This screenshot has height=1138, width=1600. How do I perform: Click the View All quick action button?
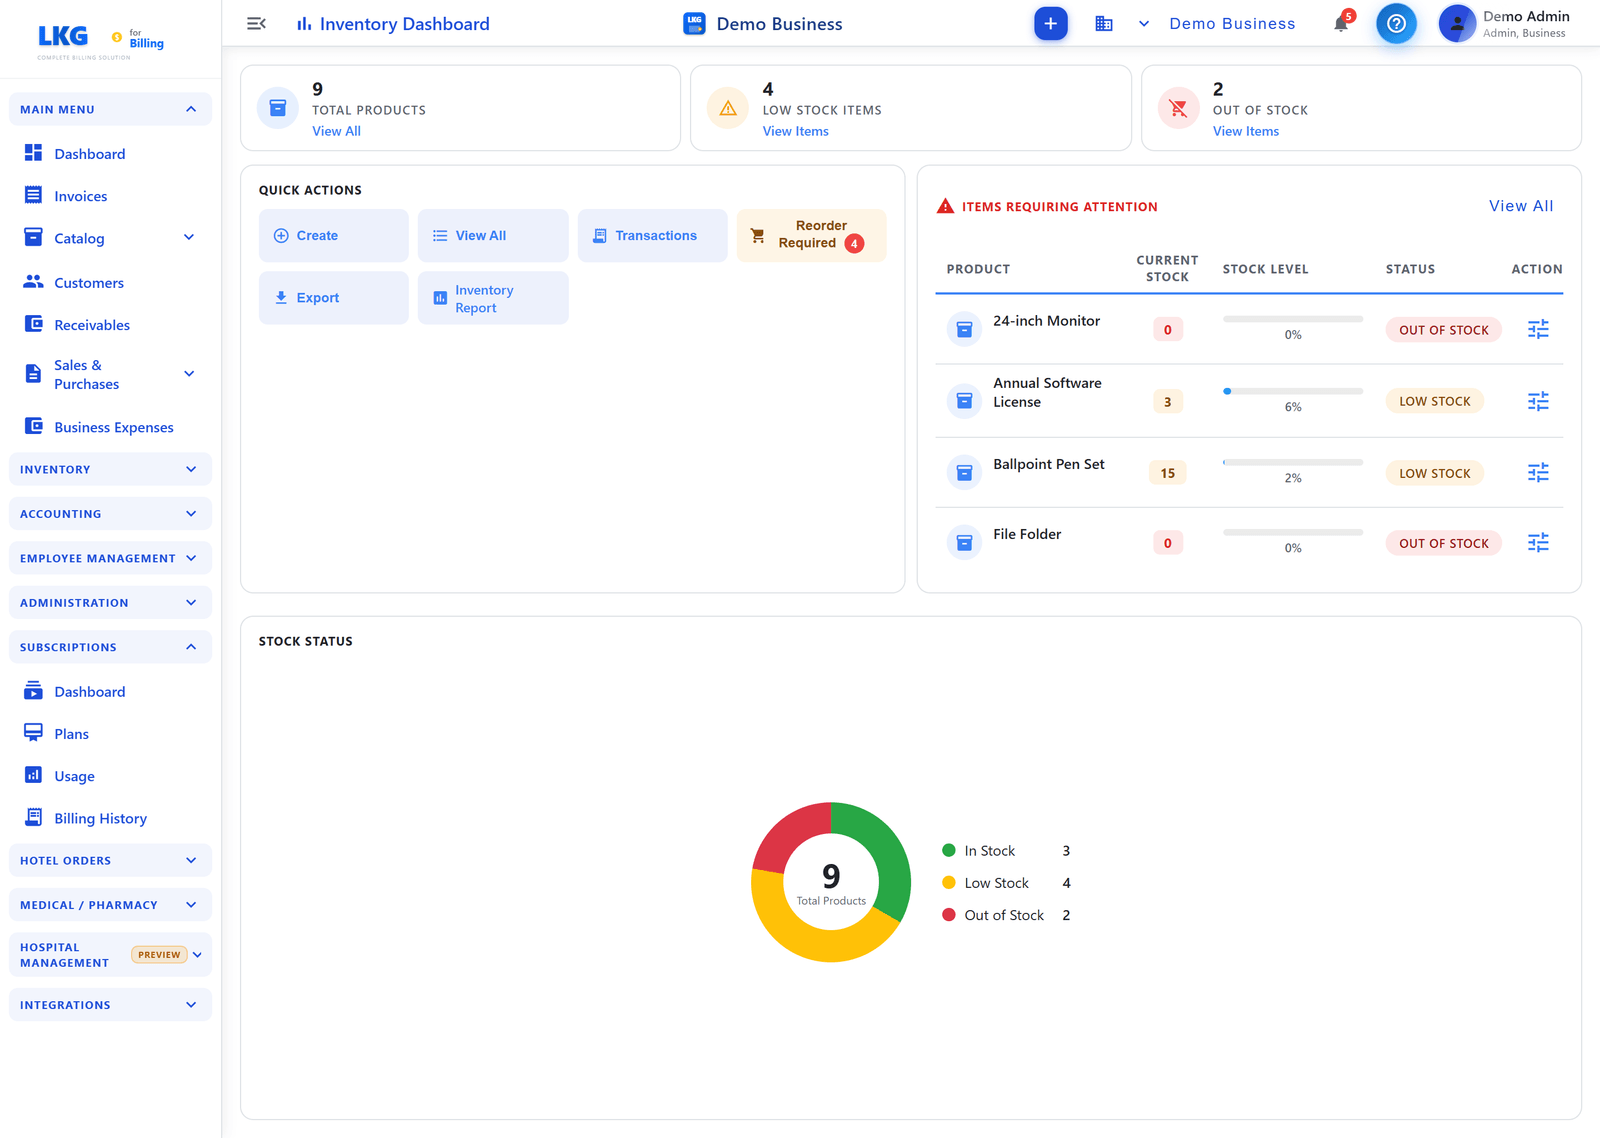point(493,235)
